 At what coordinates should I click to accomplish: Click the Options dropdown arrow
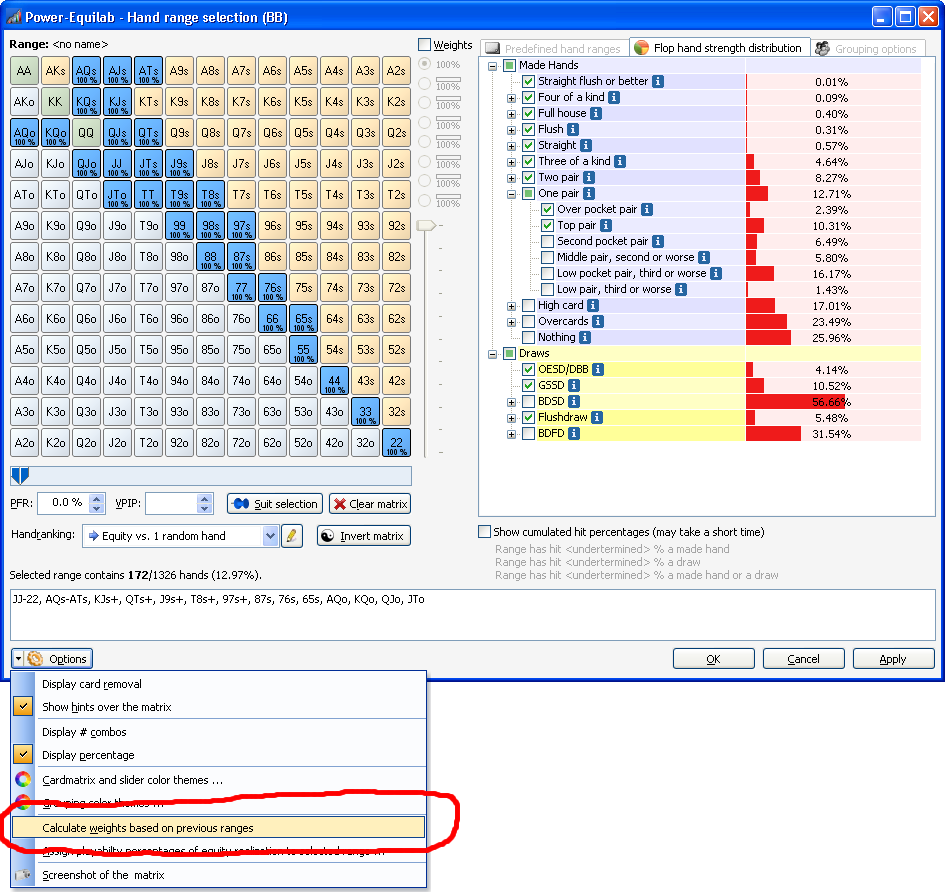tap(18, 659)
